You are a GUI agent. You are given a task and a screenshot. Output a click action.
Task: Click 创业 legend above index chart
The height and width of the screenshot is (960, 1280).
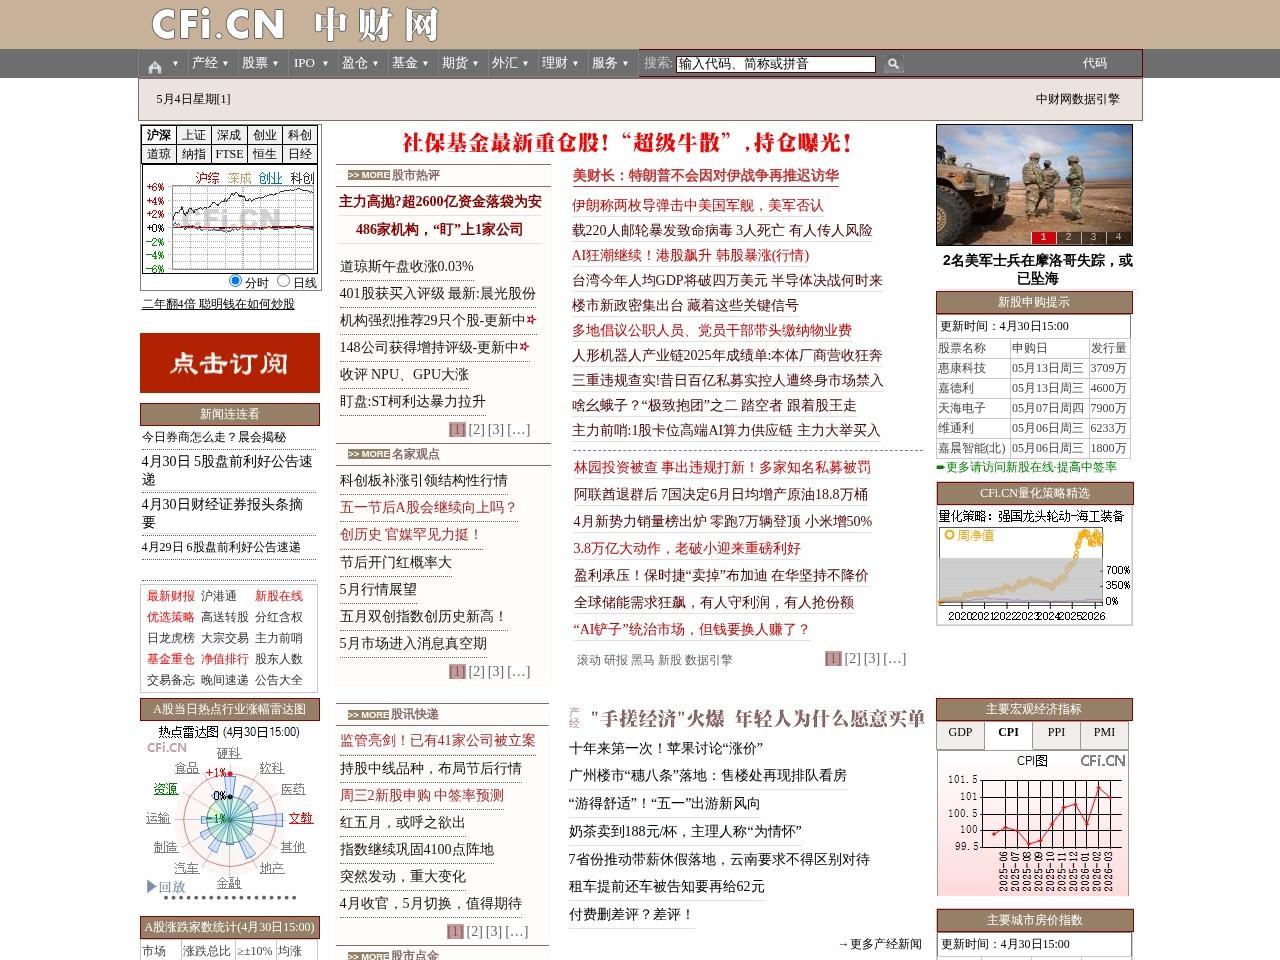point(271,178)
